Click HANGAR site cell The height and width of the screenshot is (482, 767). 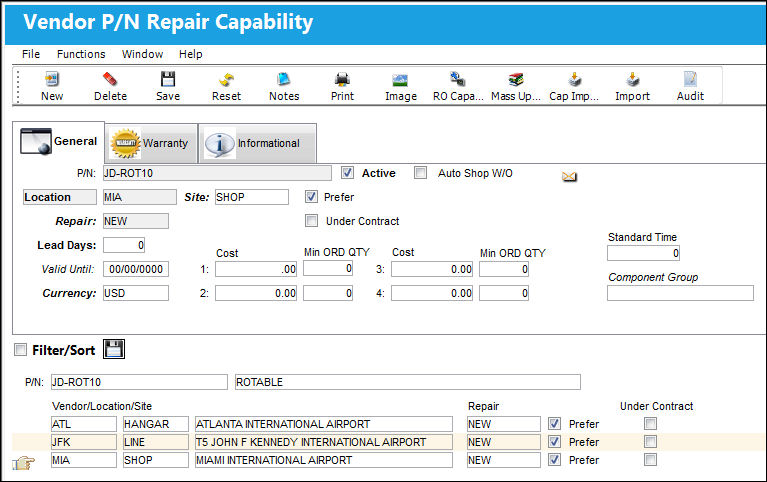tap(156, 424)
